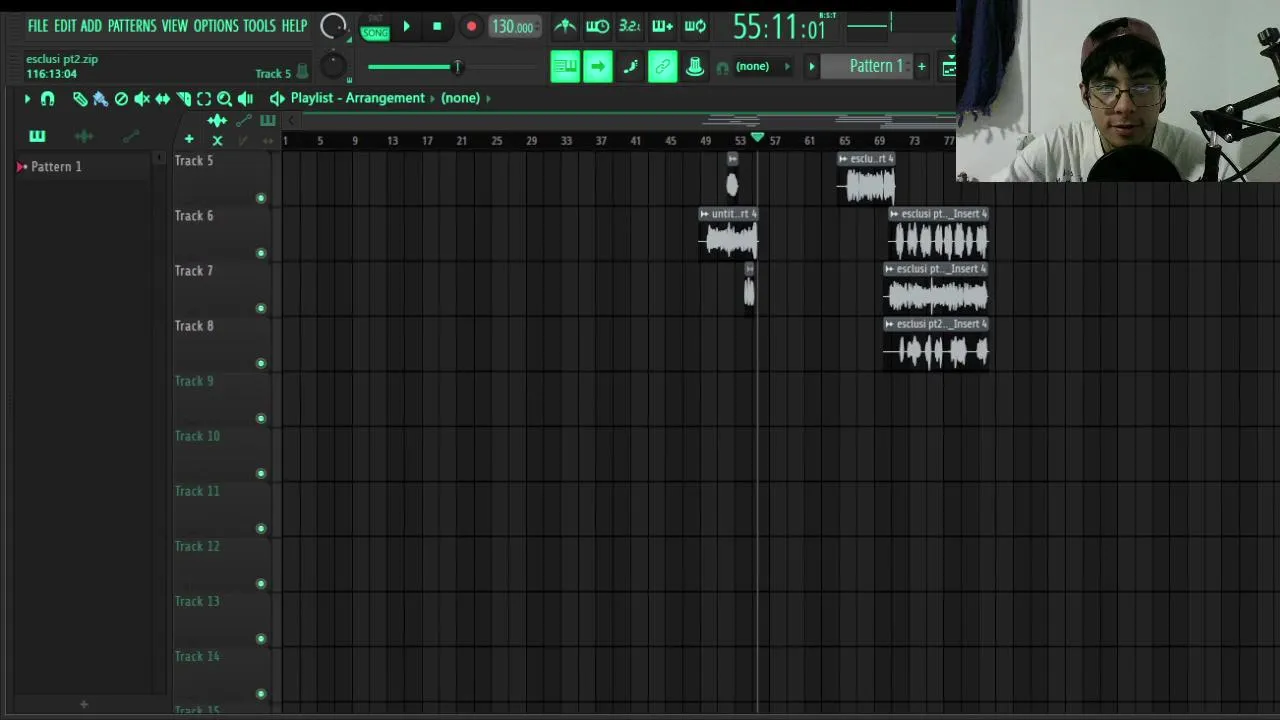The height and width of the screenshot is (720, 1280).
Task: Switch the PAT/SONG mode toggle
Action: pyautogui.click(x=375, y=28)
